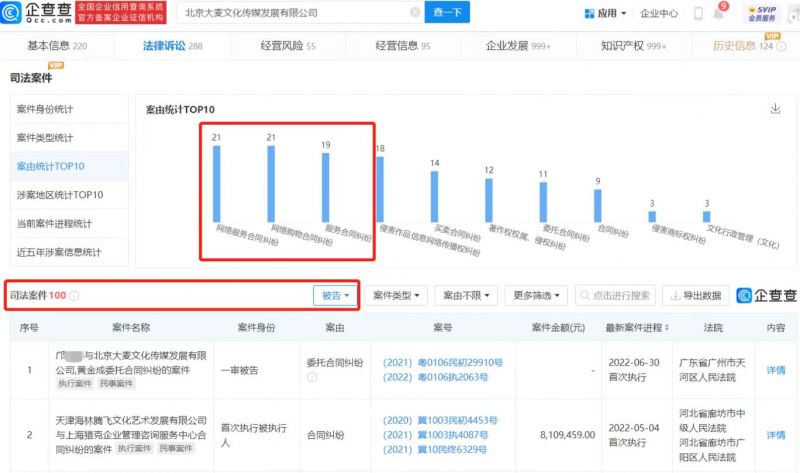The width and height of the screenshot is (800, 473).
Task: Open the 案件类型 filter dropdown
Action: point(396,295)
